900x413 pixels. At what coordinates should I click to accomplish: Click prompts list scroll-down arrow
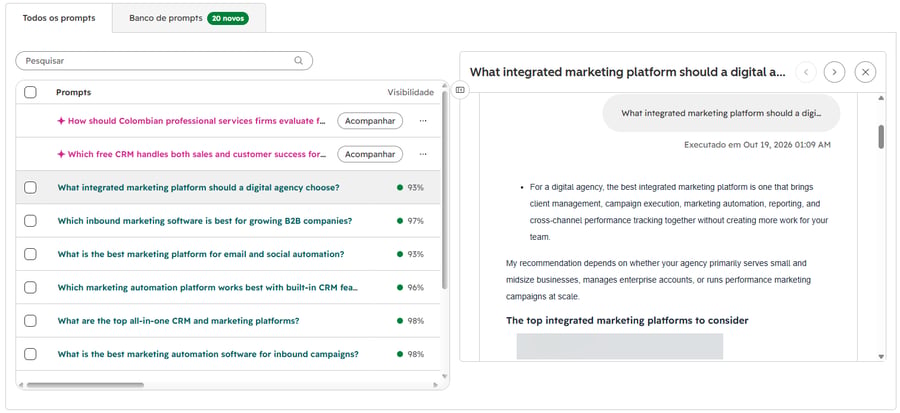pyautogui.click(x=444, y=376)
